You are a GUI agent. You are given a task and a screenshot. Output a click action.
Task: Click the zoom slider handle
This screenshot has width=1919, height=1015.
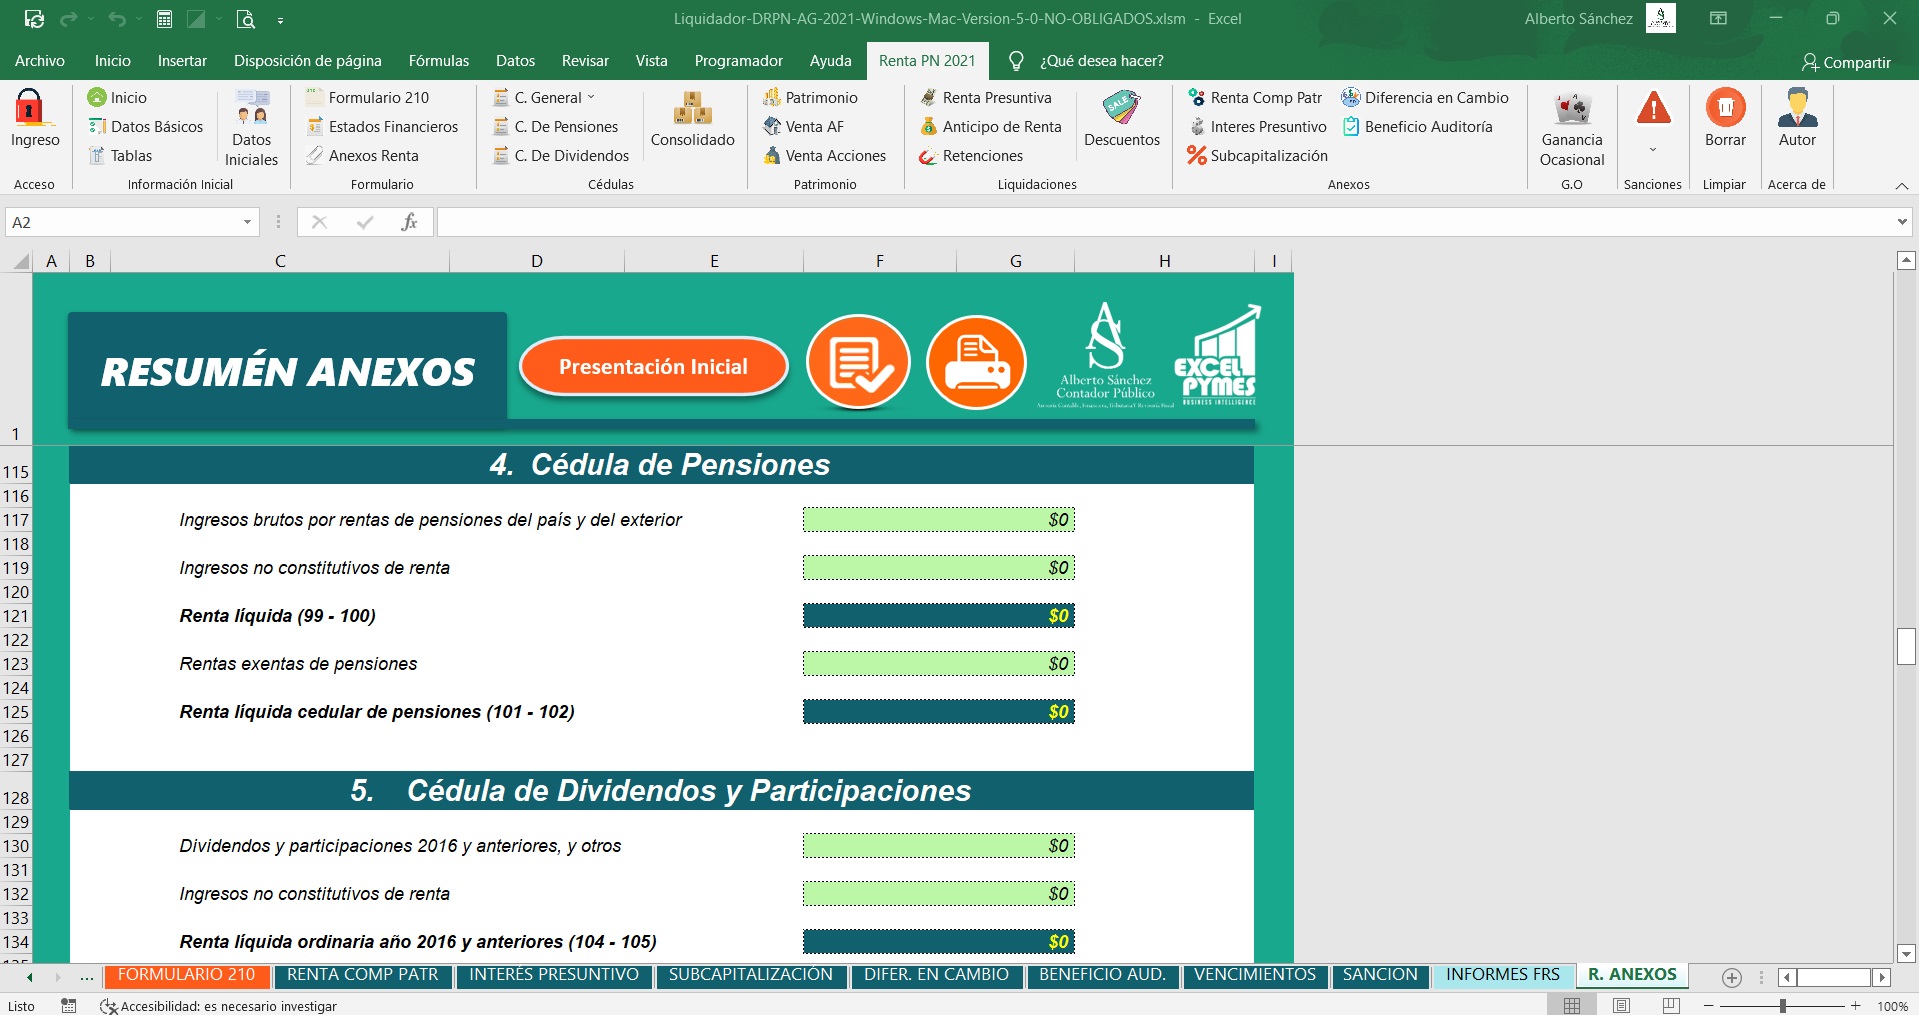point(1783,1006)
